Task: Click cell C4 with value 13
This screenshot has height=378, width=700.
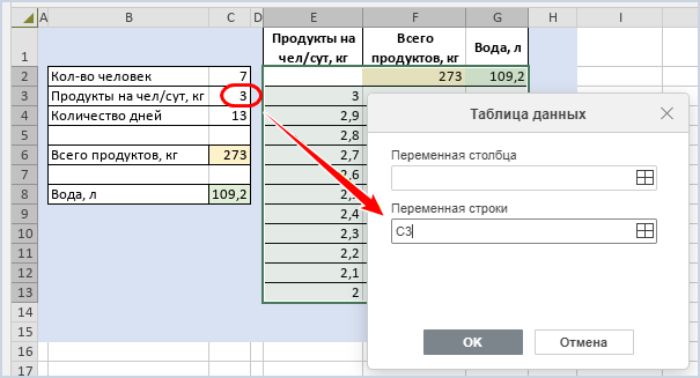Action: [x=229, y=116]
